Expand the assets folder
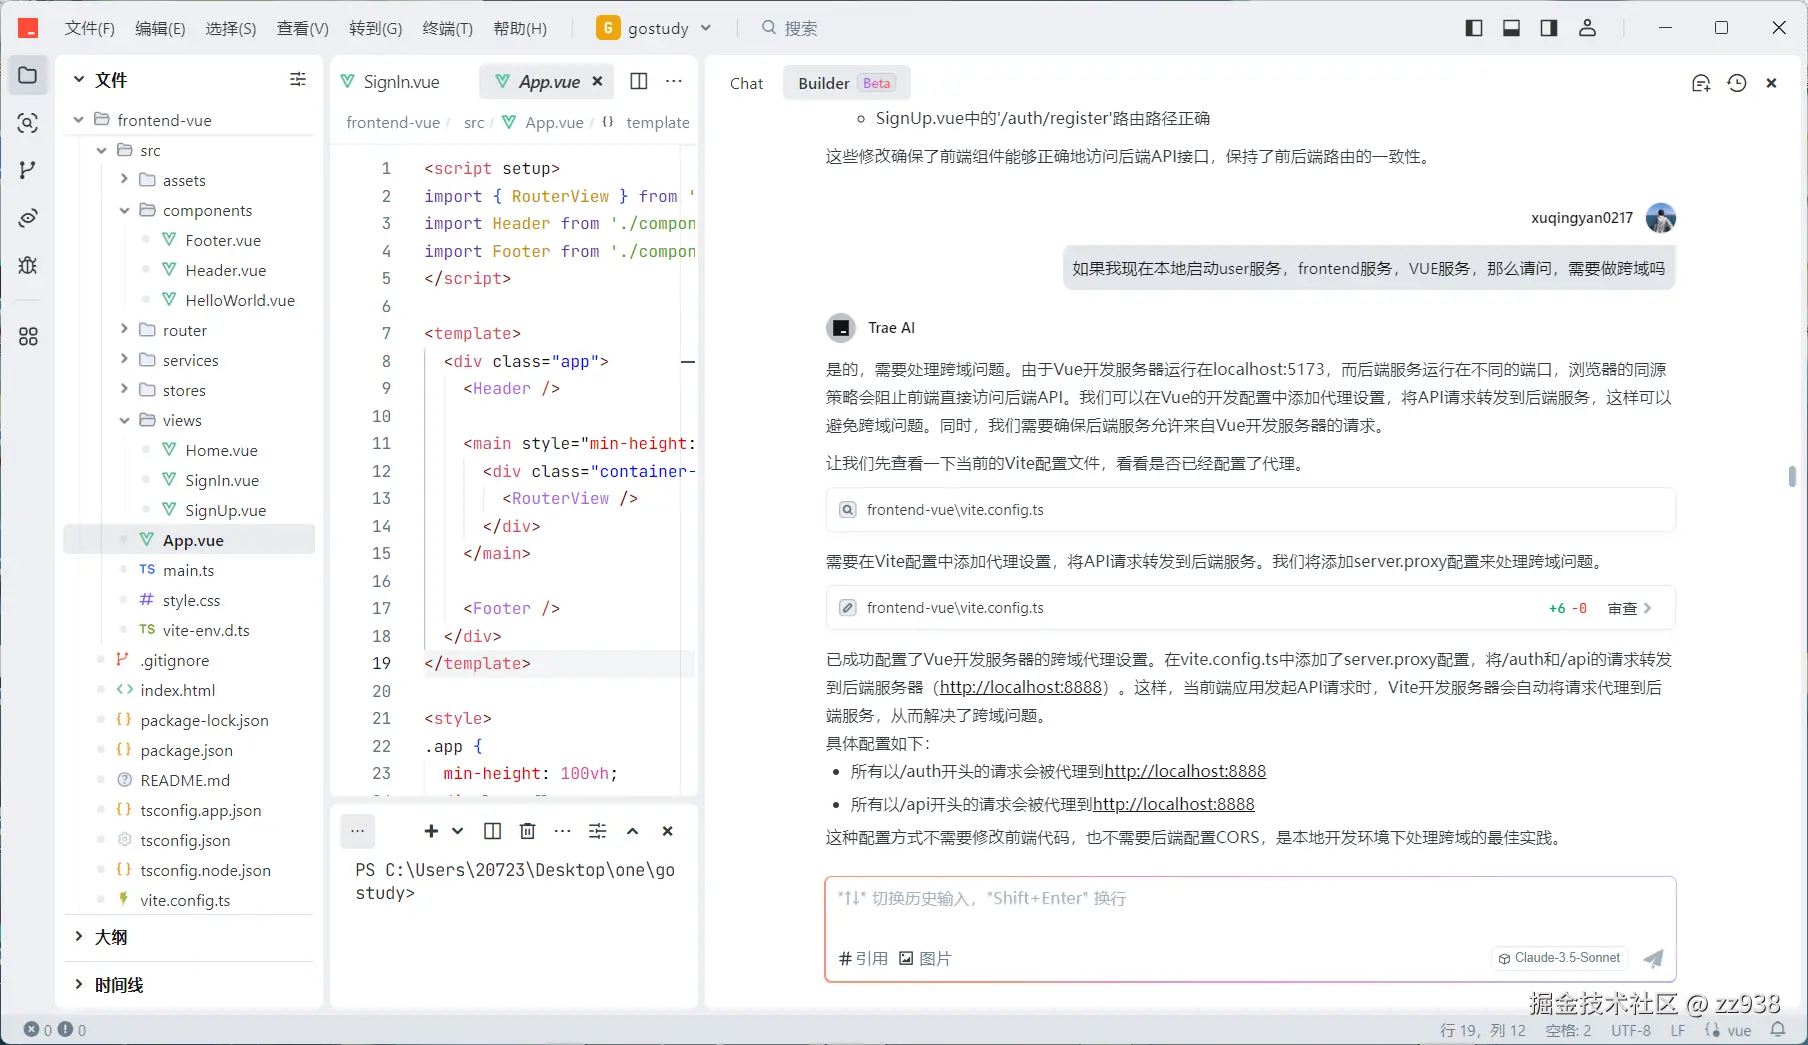1808x1045 pixels. click(x=124, y=180)
